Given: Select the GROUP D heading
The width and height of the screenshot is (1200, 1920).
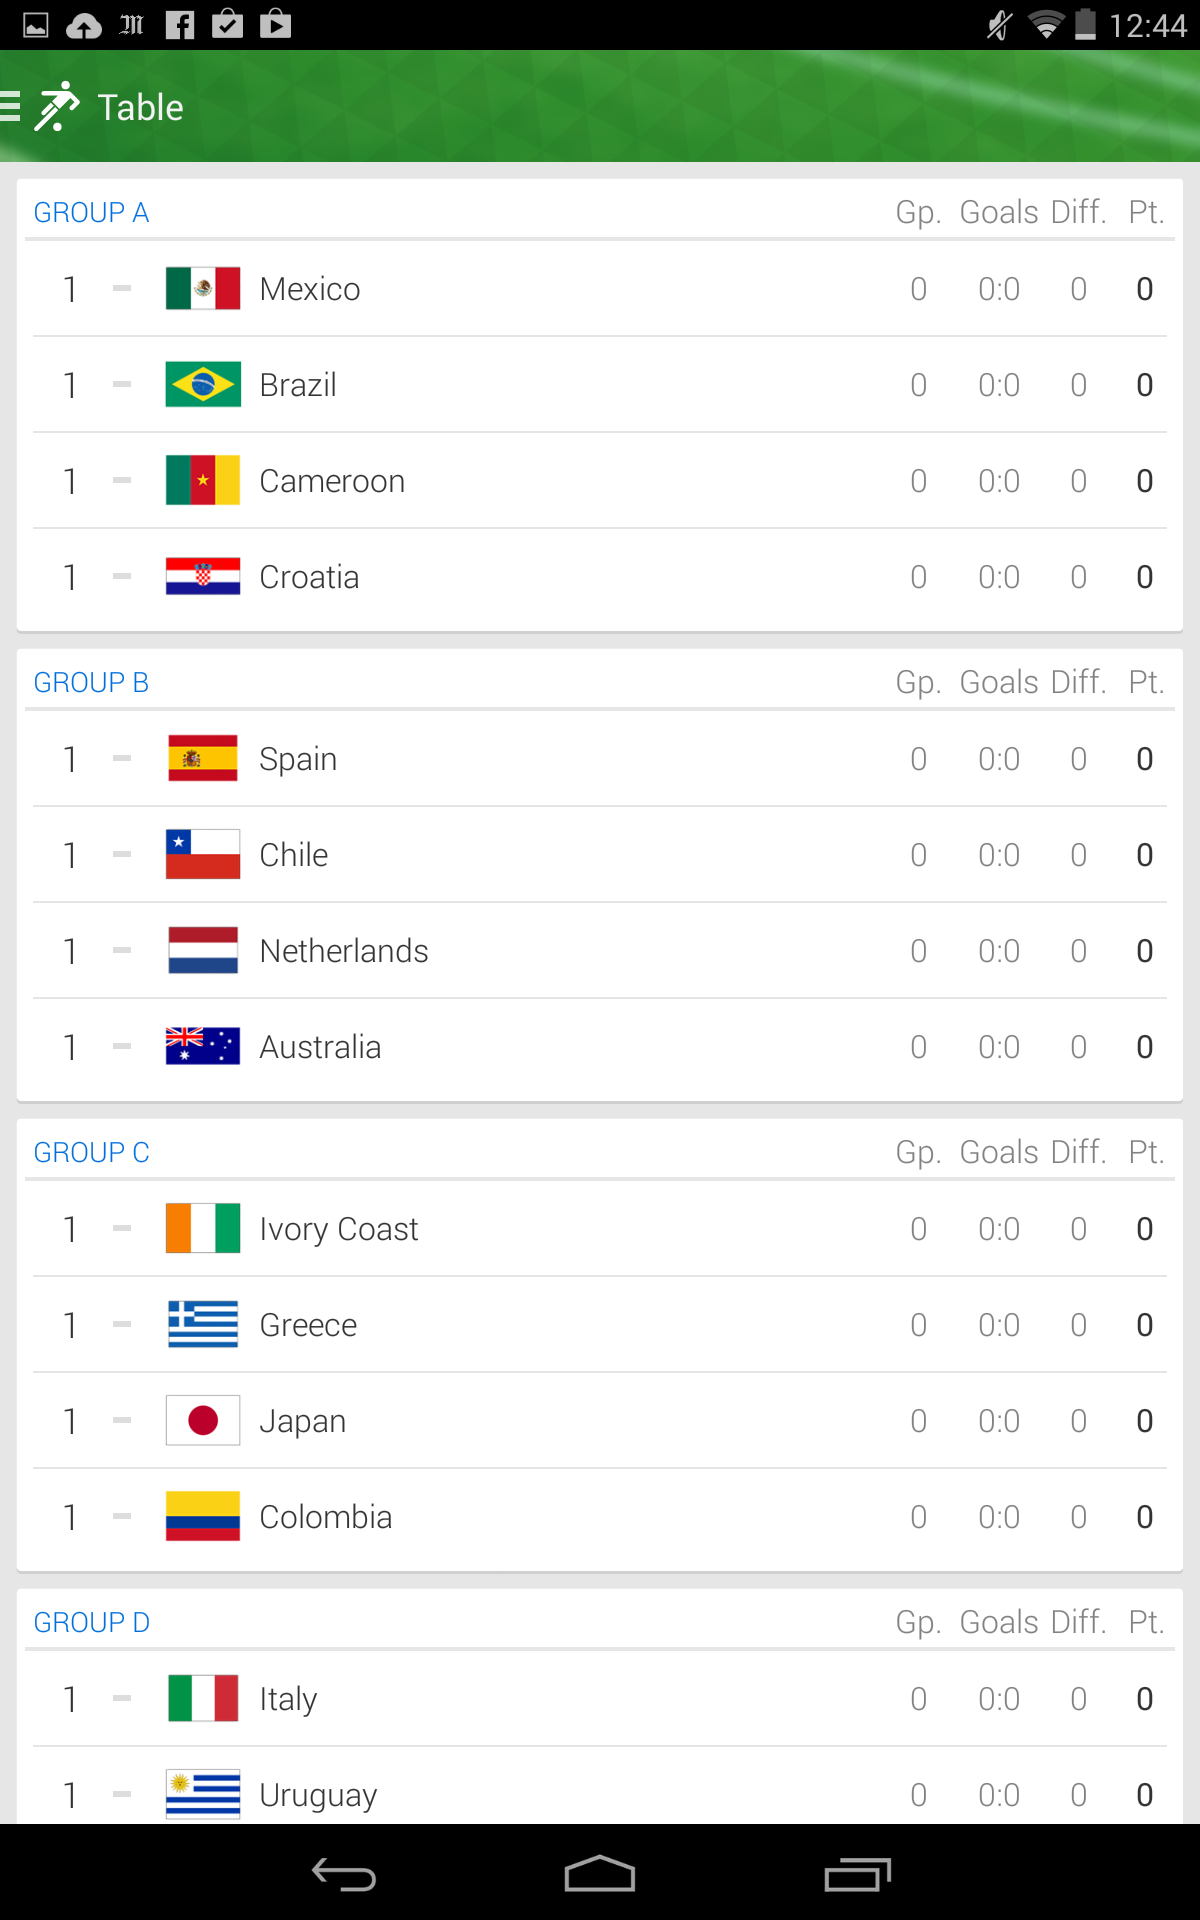Looking at the screenshot, I should point(91,1623).
